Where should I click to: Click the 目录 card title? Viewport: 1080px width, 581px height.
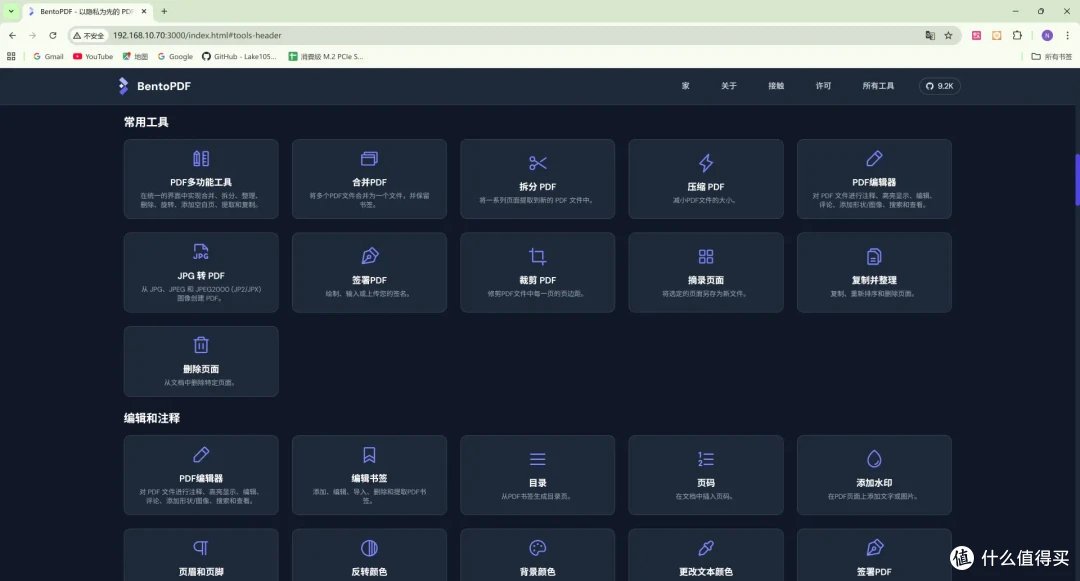pos(538,483)
